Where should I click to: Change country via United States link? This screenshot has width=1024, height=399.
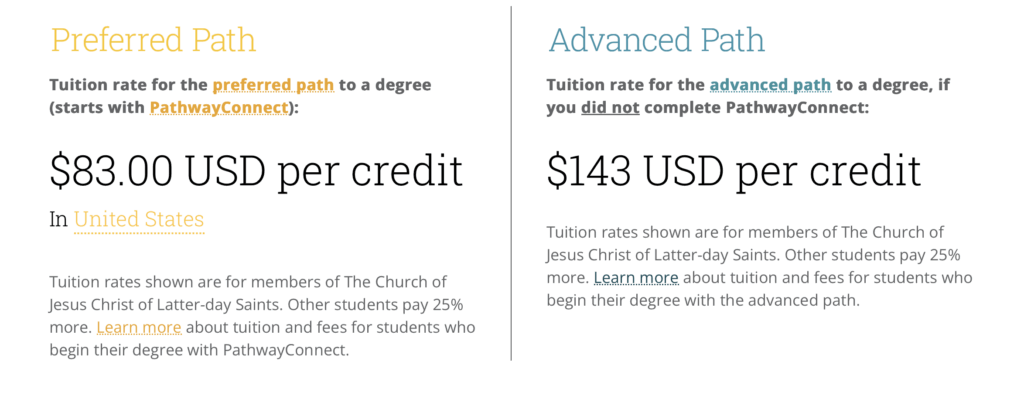[139, 219]
